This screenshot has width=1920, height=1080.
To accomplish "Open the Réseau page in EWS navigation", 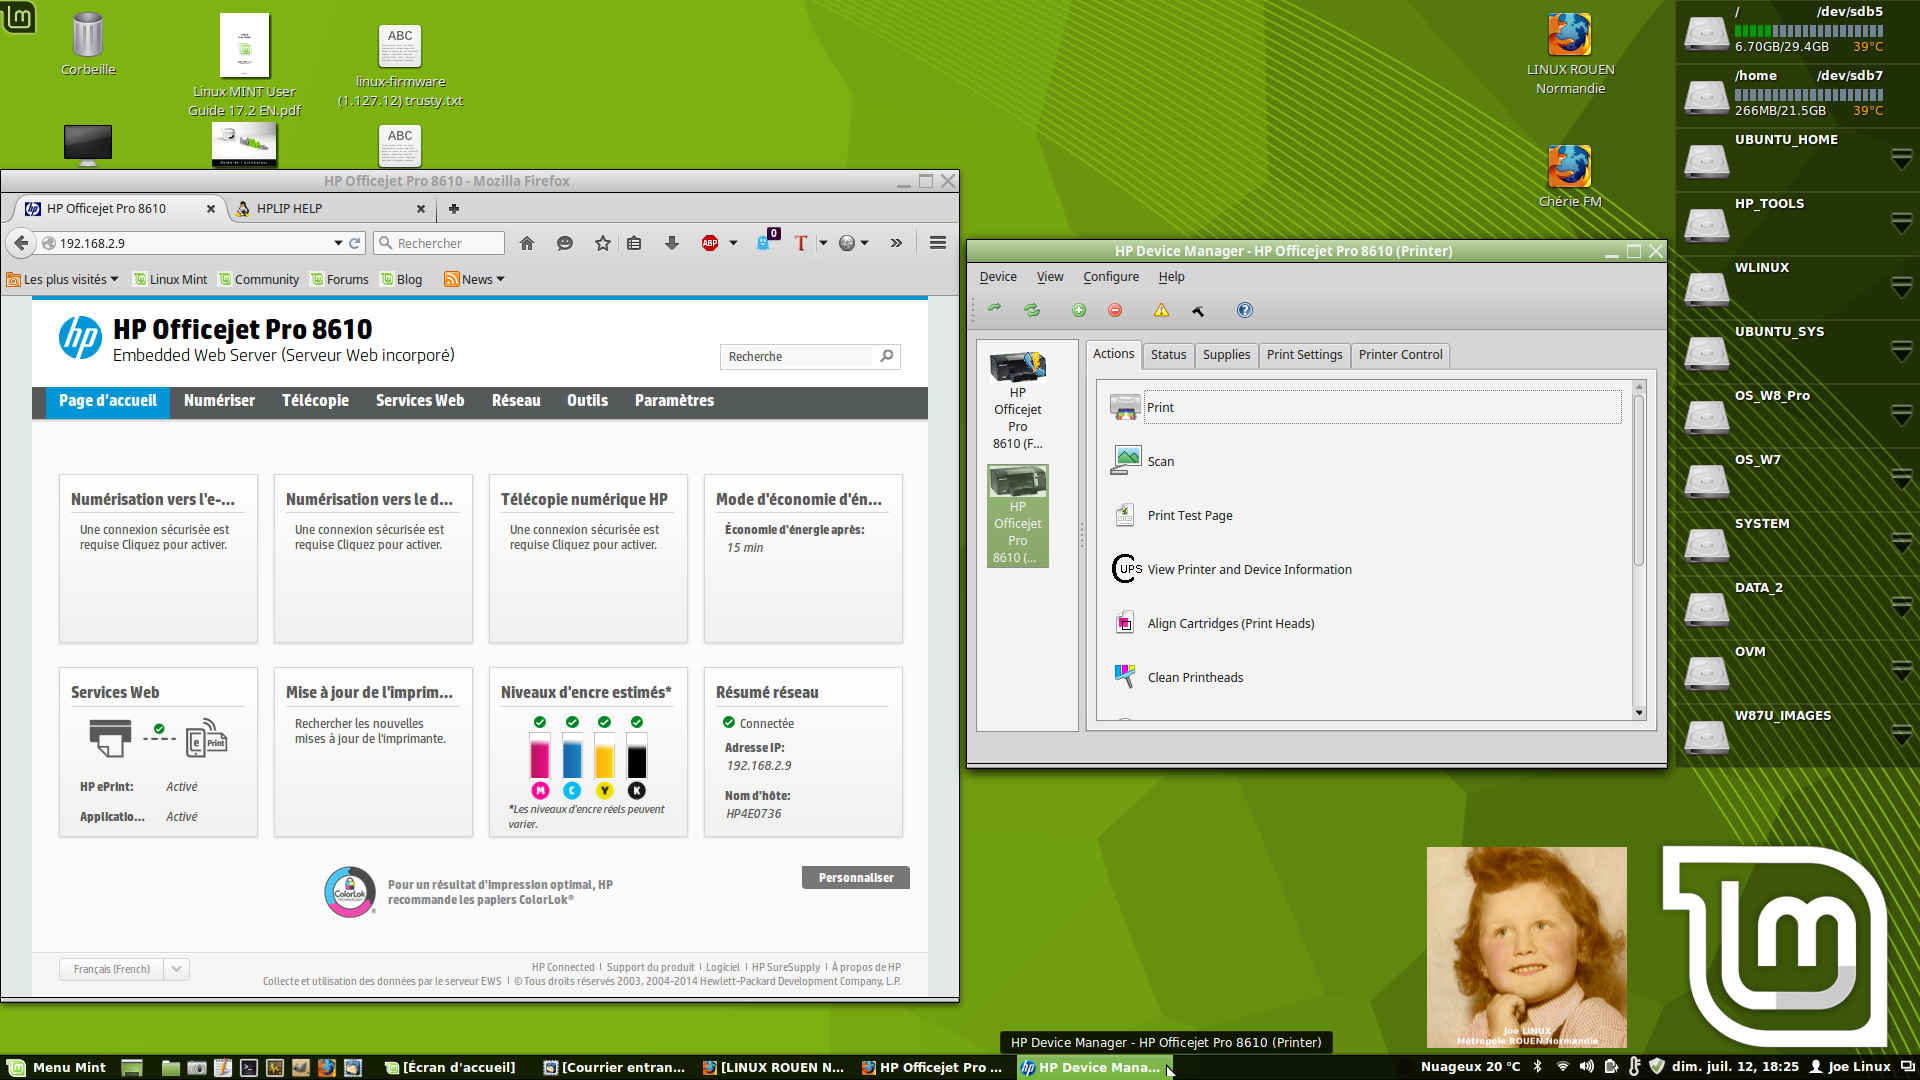I will click(x=516, y=400).
